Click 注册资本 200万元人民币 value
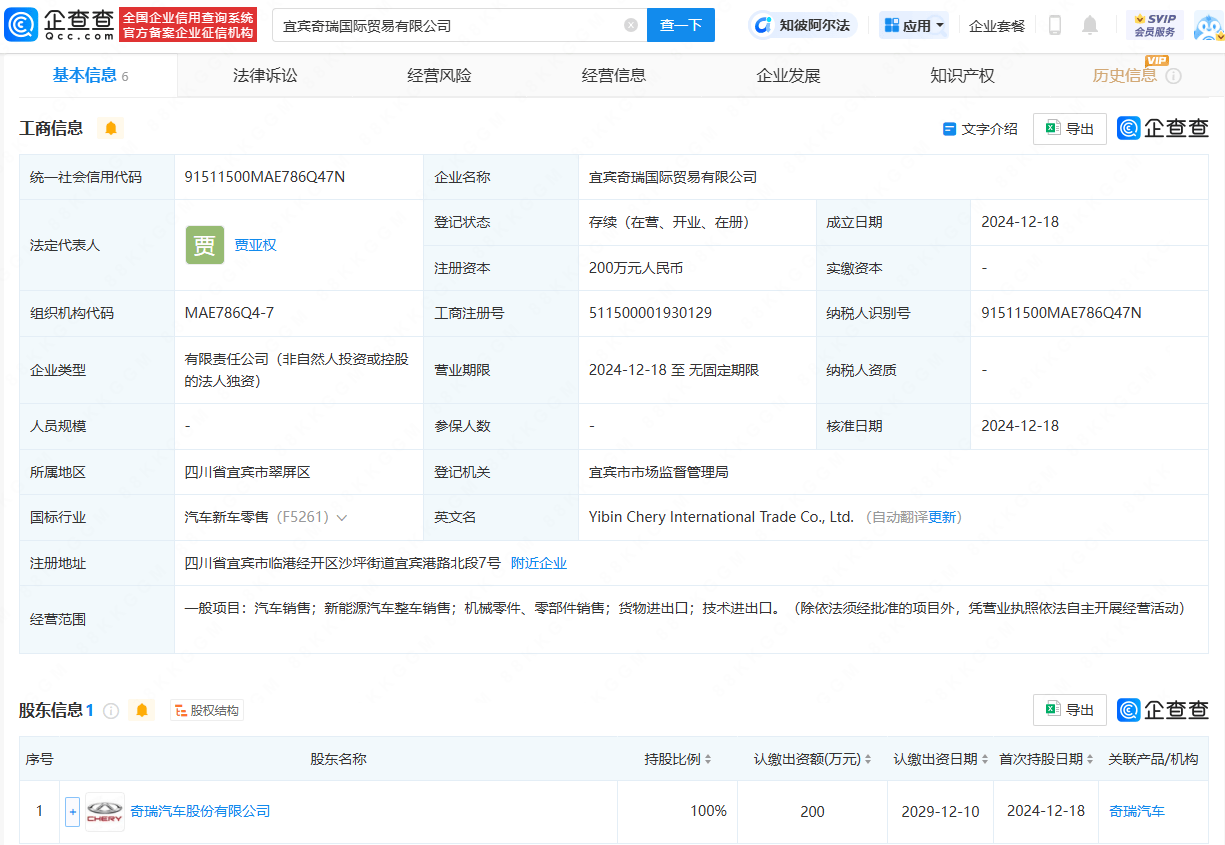The image size is (1225, 845). (636, 268)
